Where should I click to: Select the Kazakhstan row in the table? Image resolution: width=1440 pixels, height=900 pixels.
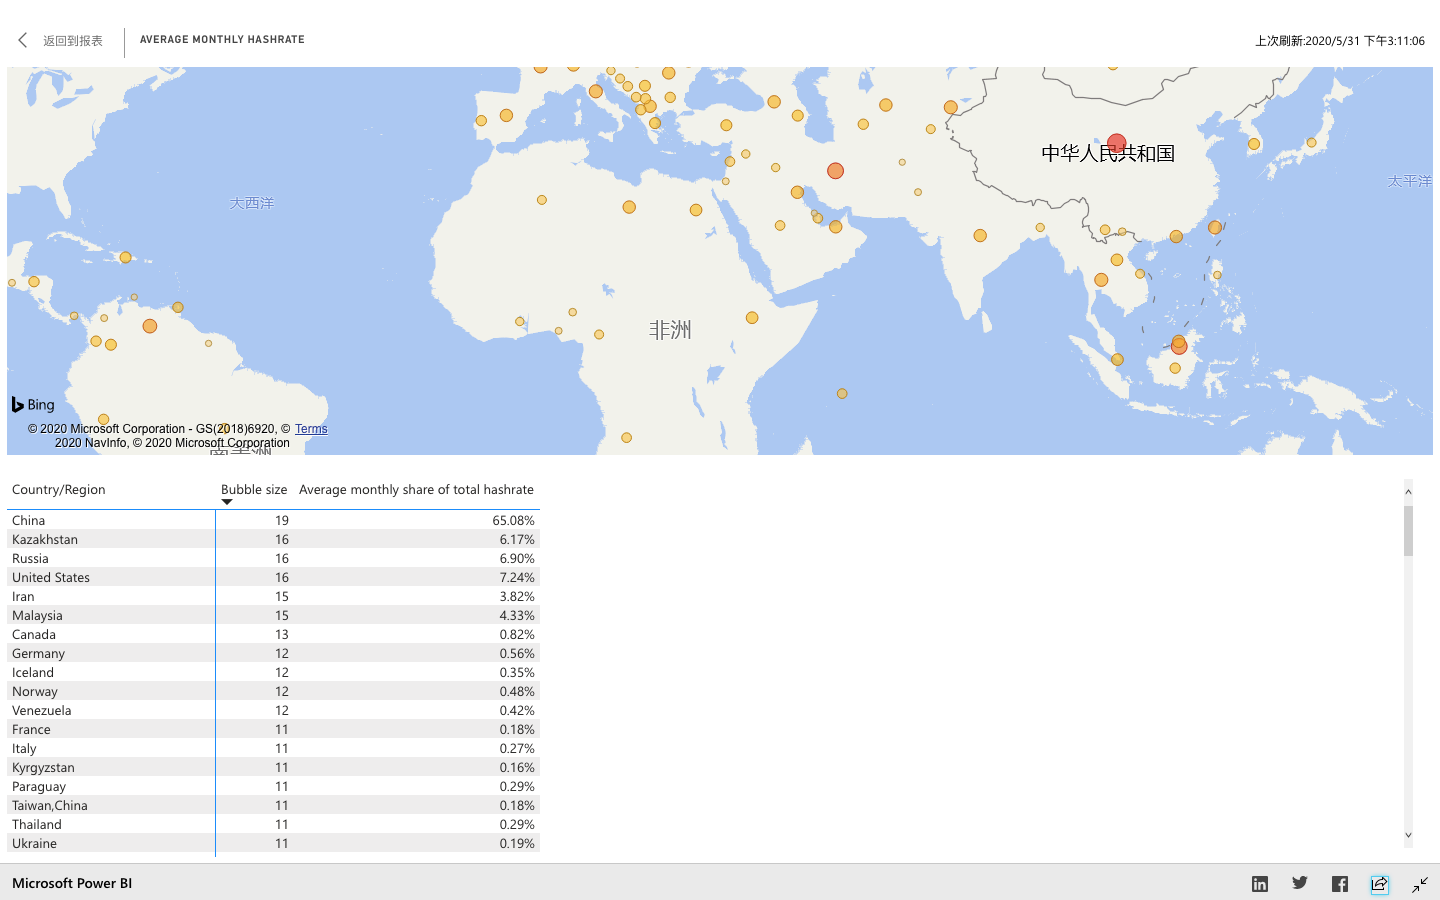[273, 539]
